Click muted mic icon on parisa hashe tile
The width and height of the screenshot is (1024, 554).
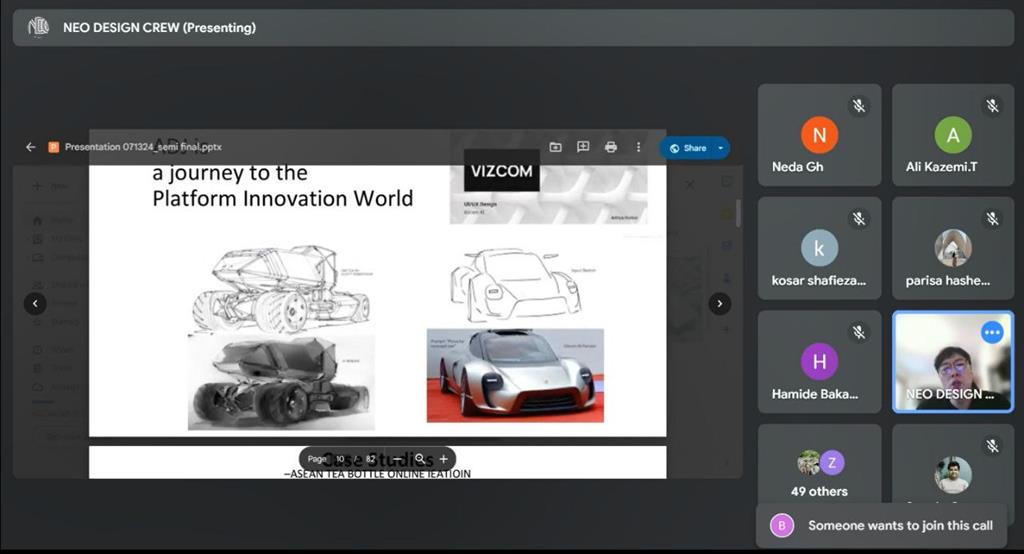click(993, 219)
